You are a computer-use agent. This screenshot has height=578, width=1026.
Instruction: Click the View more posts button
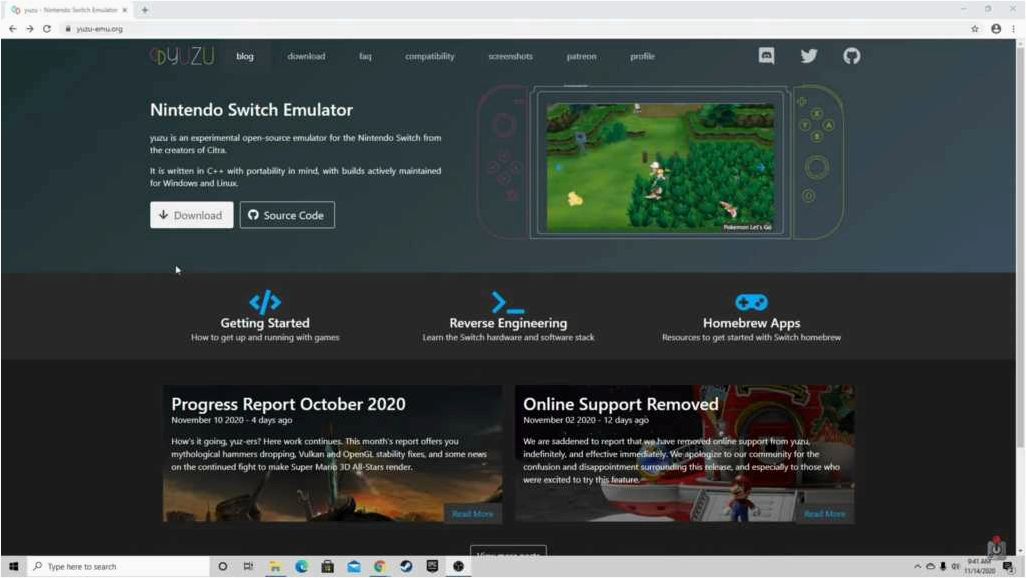[x=508, y=551]
